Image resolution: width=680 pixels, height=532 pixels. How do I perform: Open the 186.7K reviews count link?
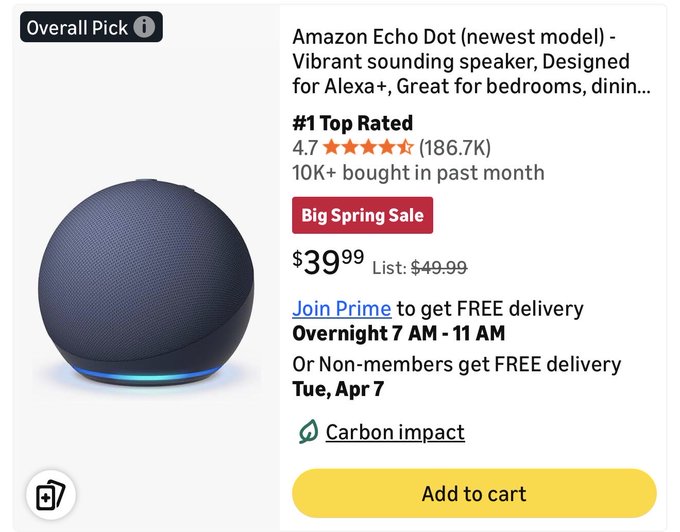[x=455, y=148]
